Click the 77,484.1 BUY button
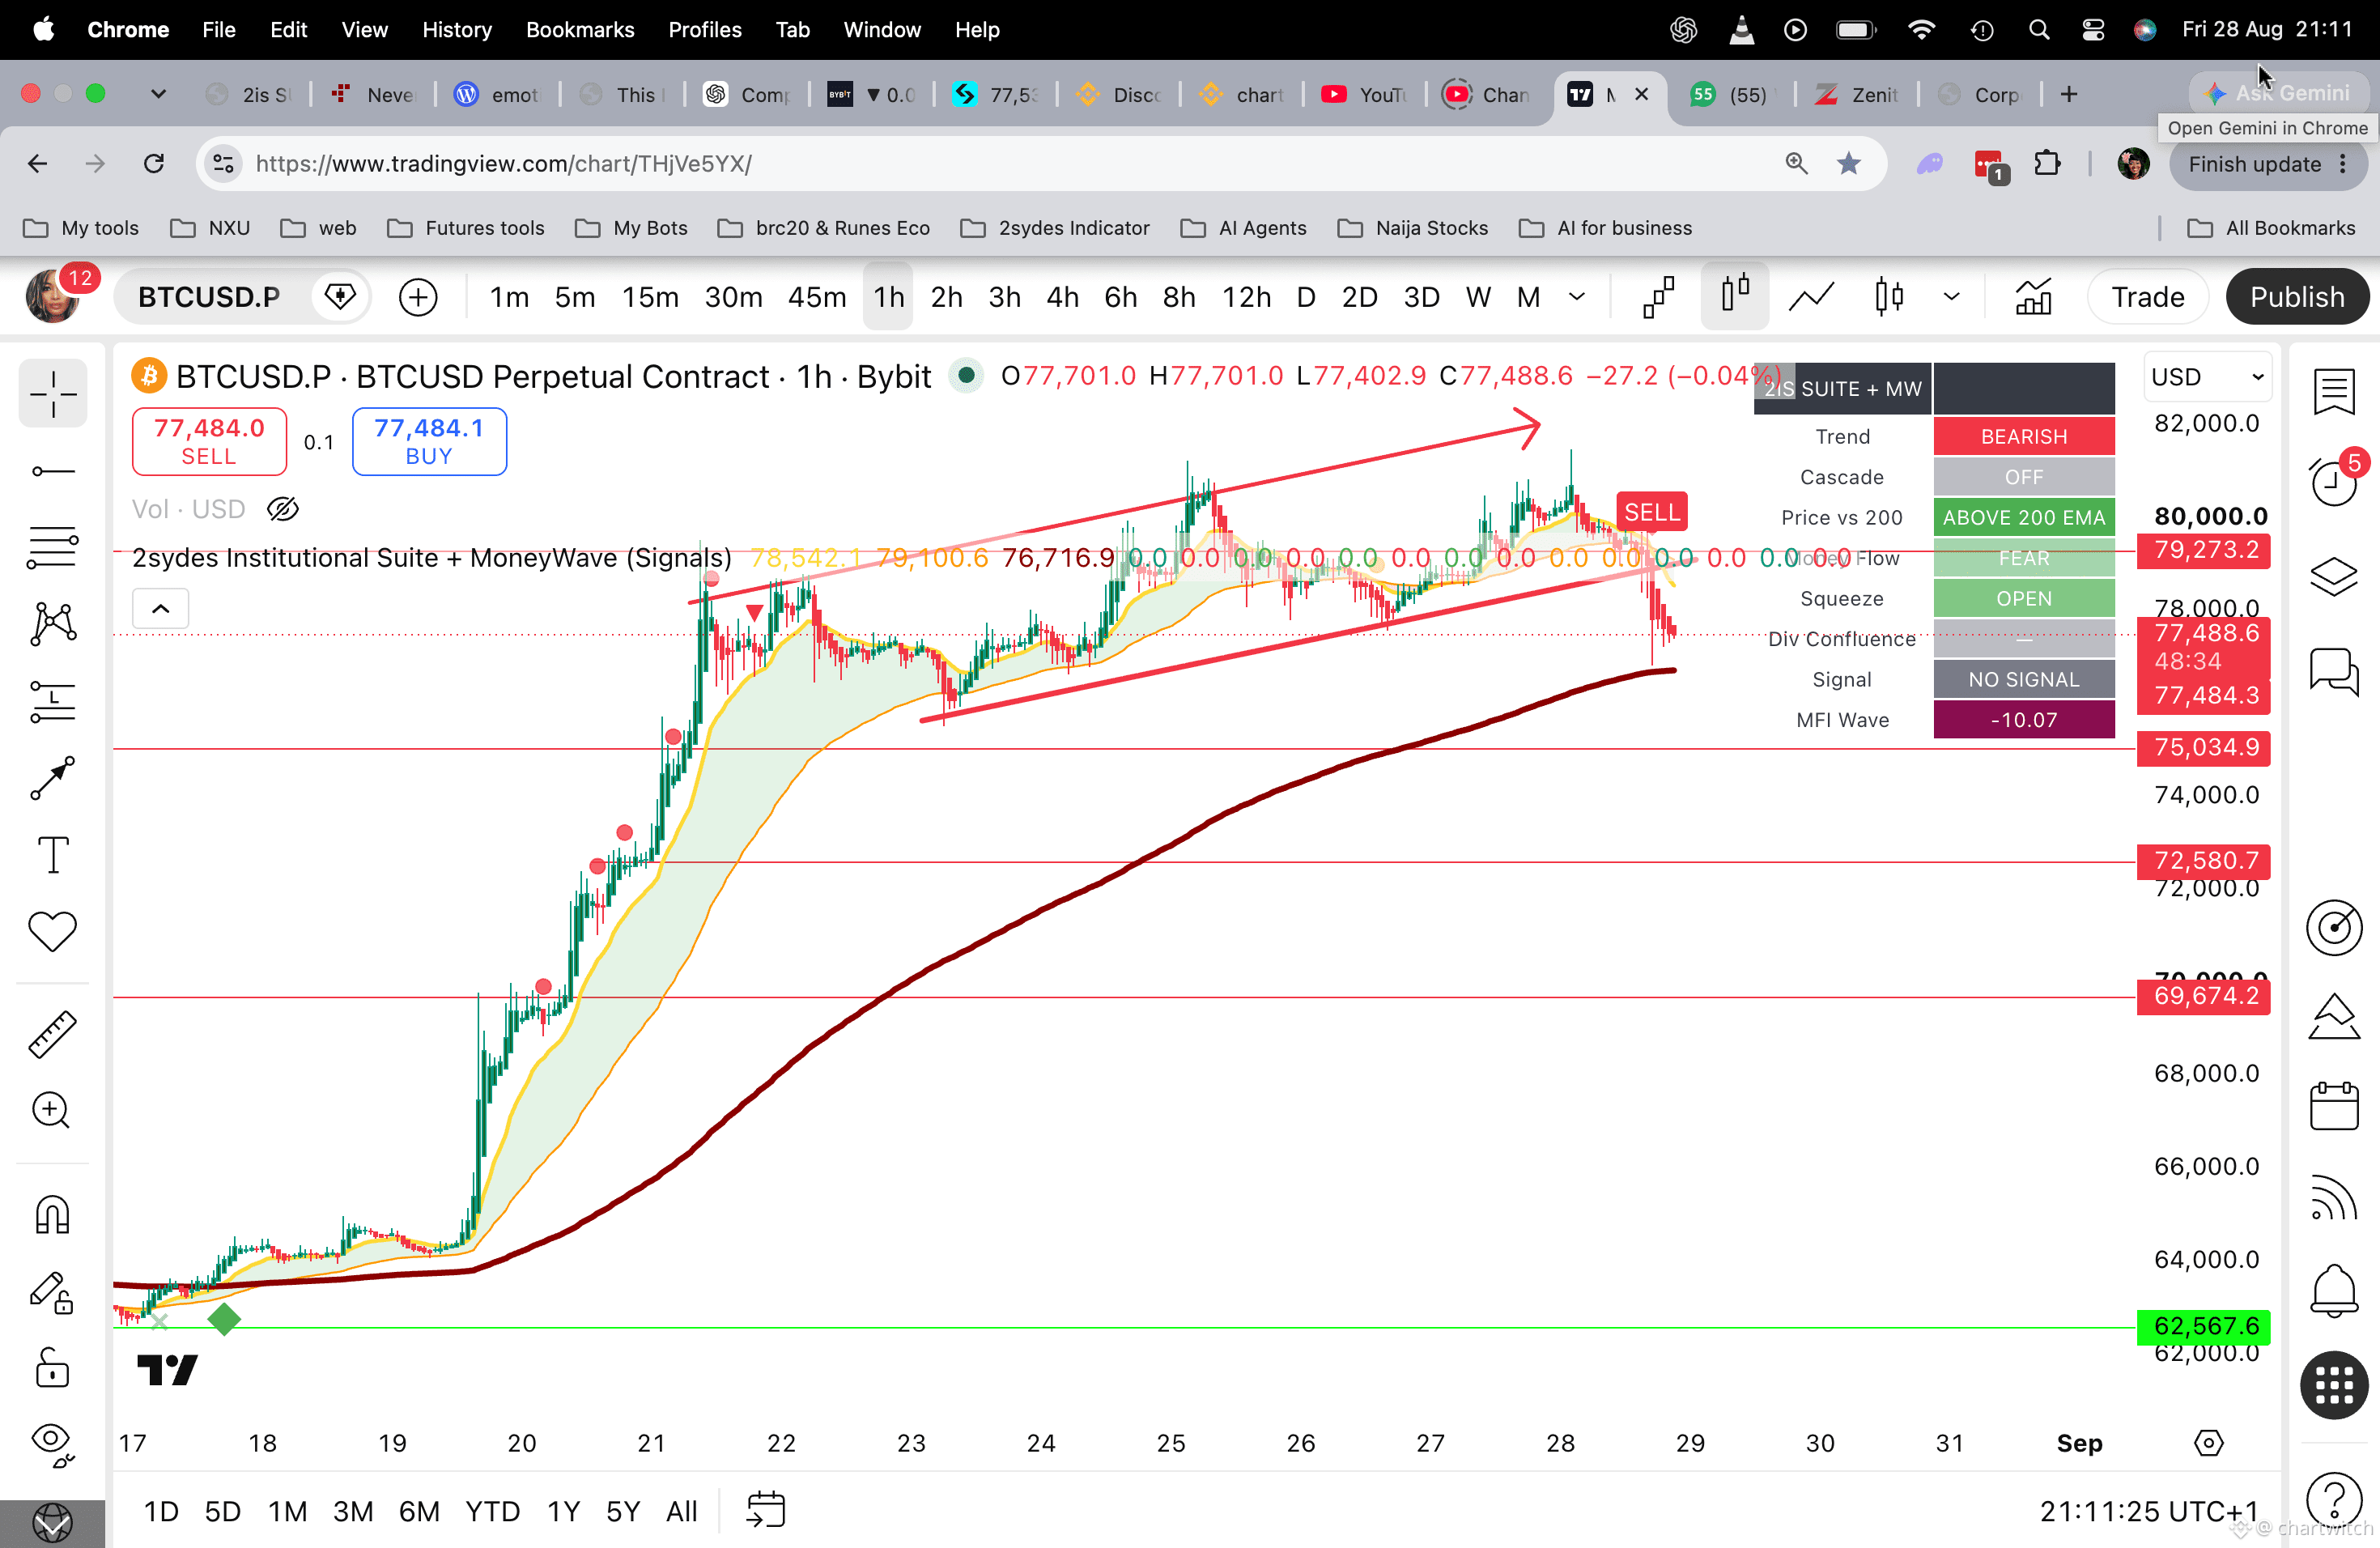The height and width of the screenshot is (1548, 2380). tap(429, 441)
